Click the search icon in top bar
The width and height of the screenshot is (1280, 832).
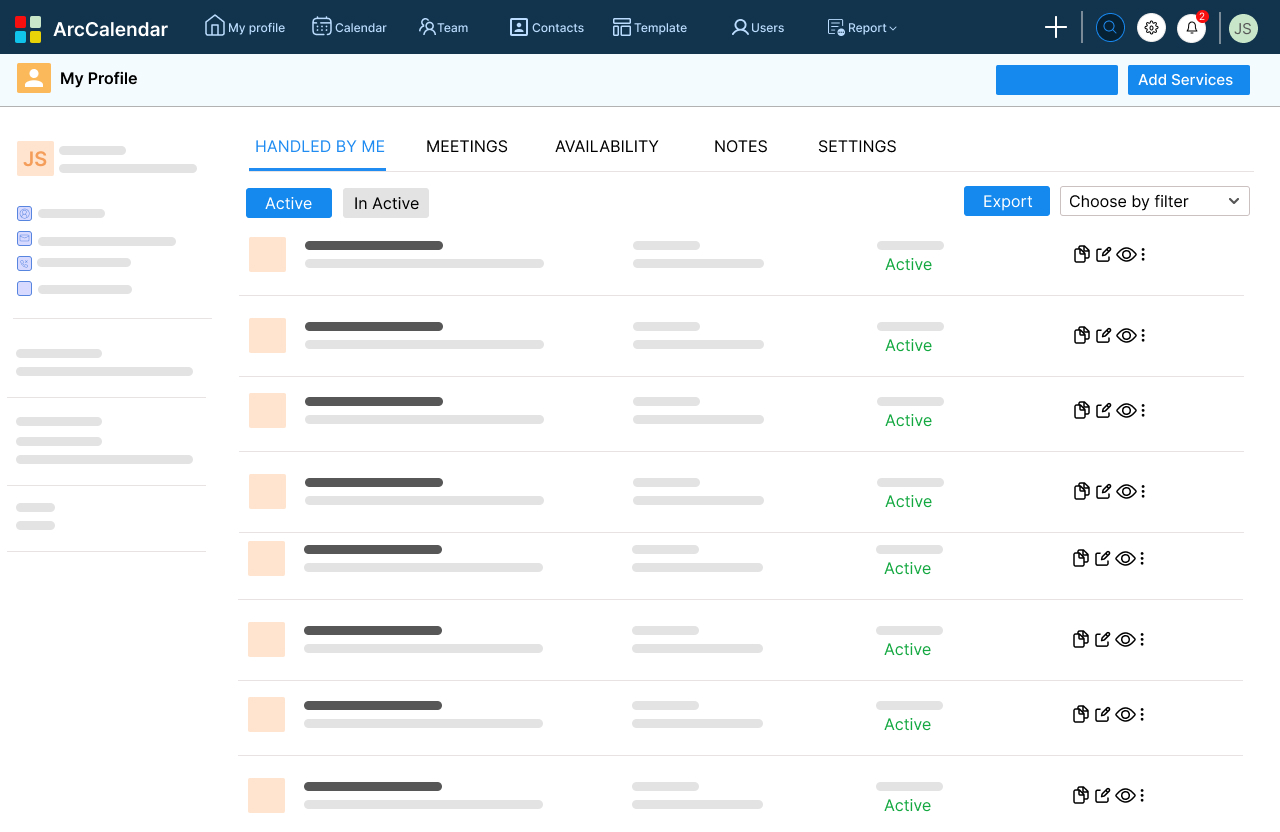1110,28
